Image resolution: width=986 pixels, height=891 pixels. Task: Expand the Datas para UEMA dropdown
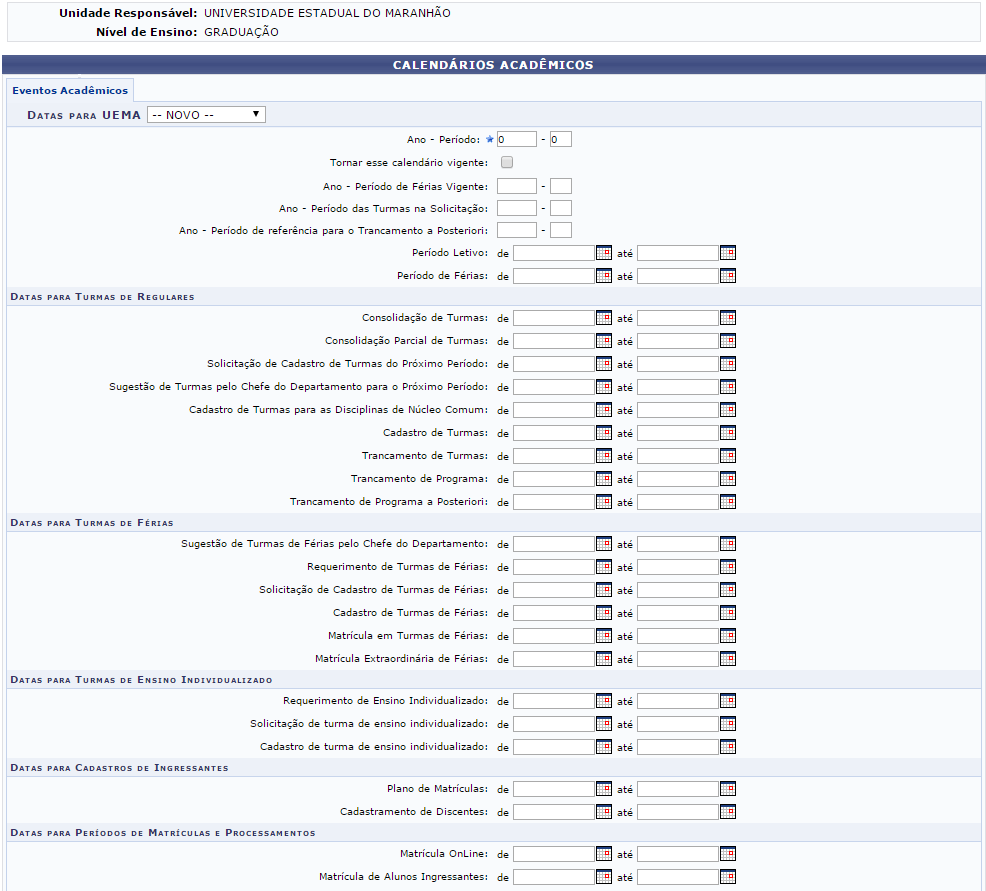tap(206, 114)
